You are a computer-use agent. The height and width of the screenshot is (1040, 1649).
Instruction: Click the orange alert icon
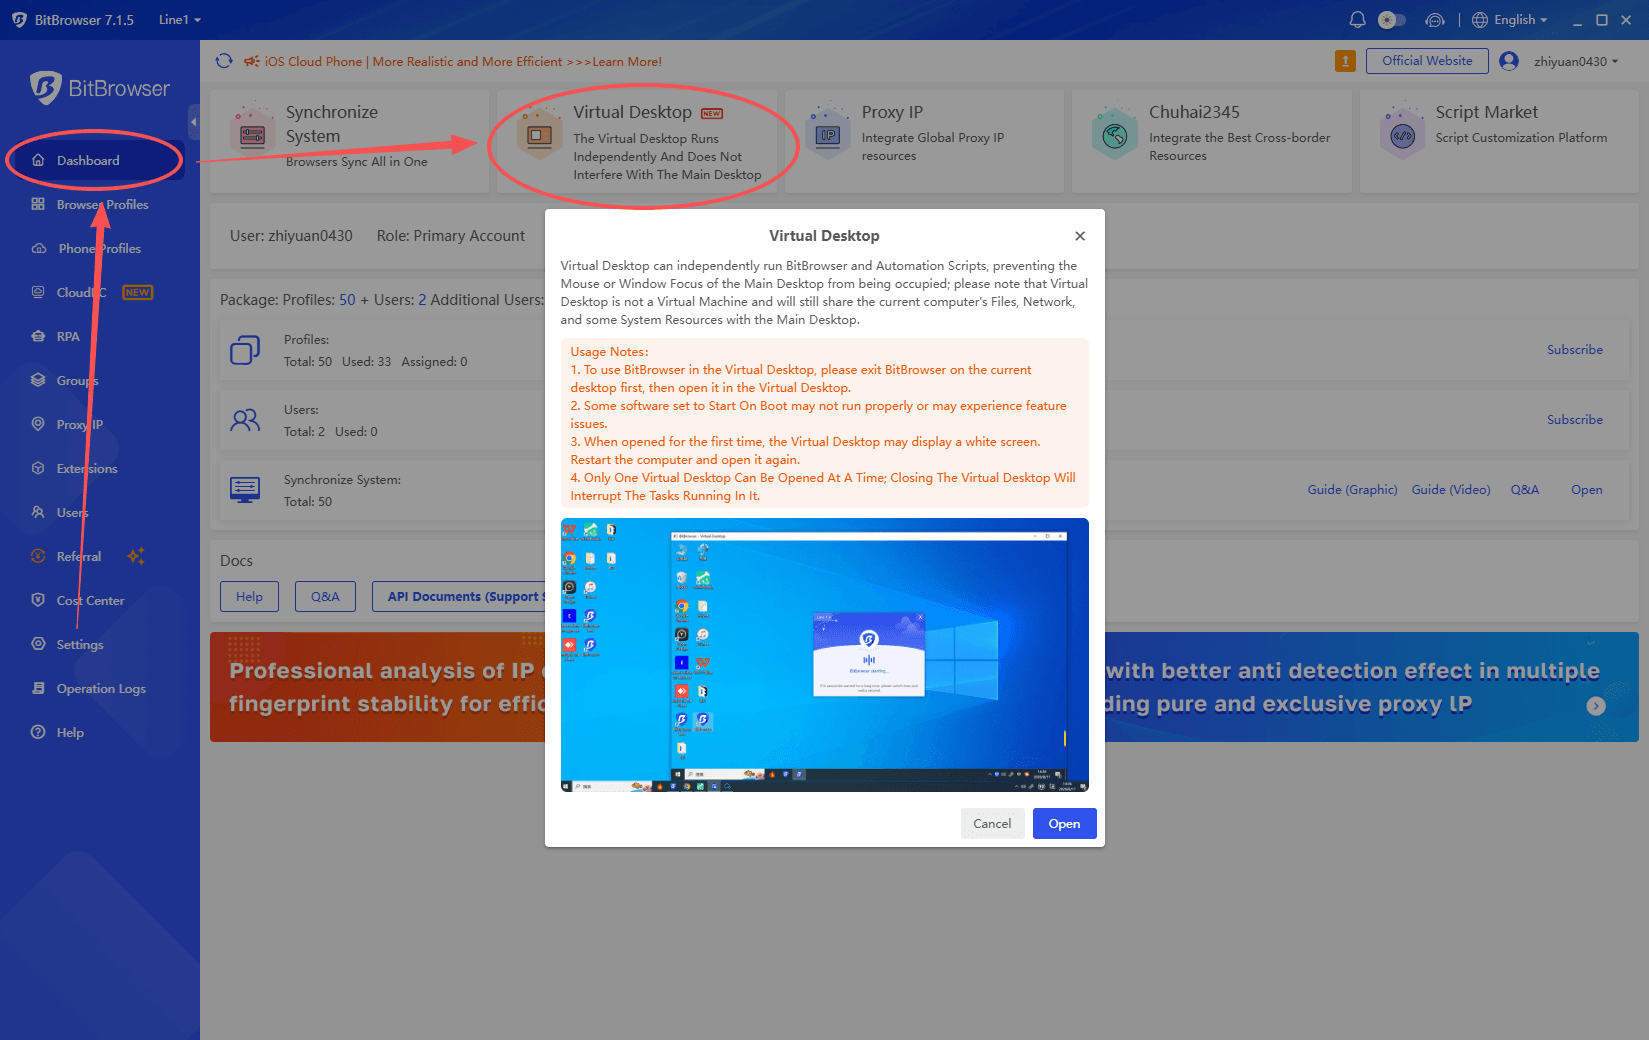click(x=1345, y=61)
